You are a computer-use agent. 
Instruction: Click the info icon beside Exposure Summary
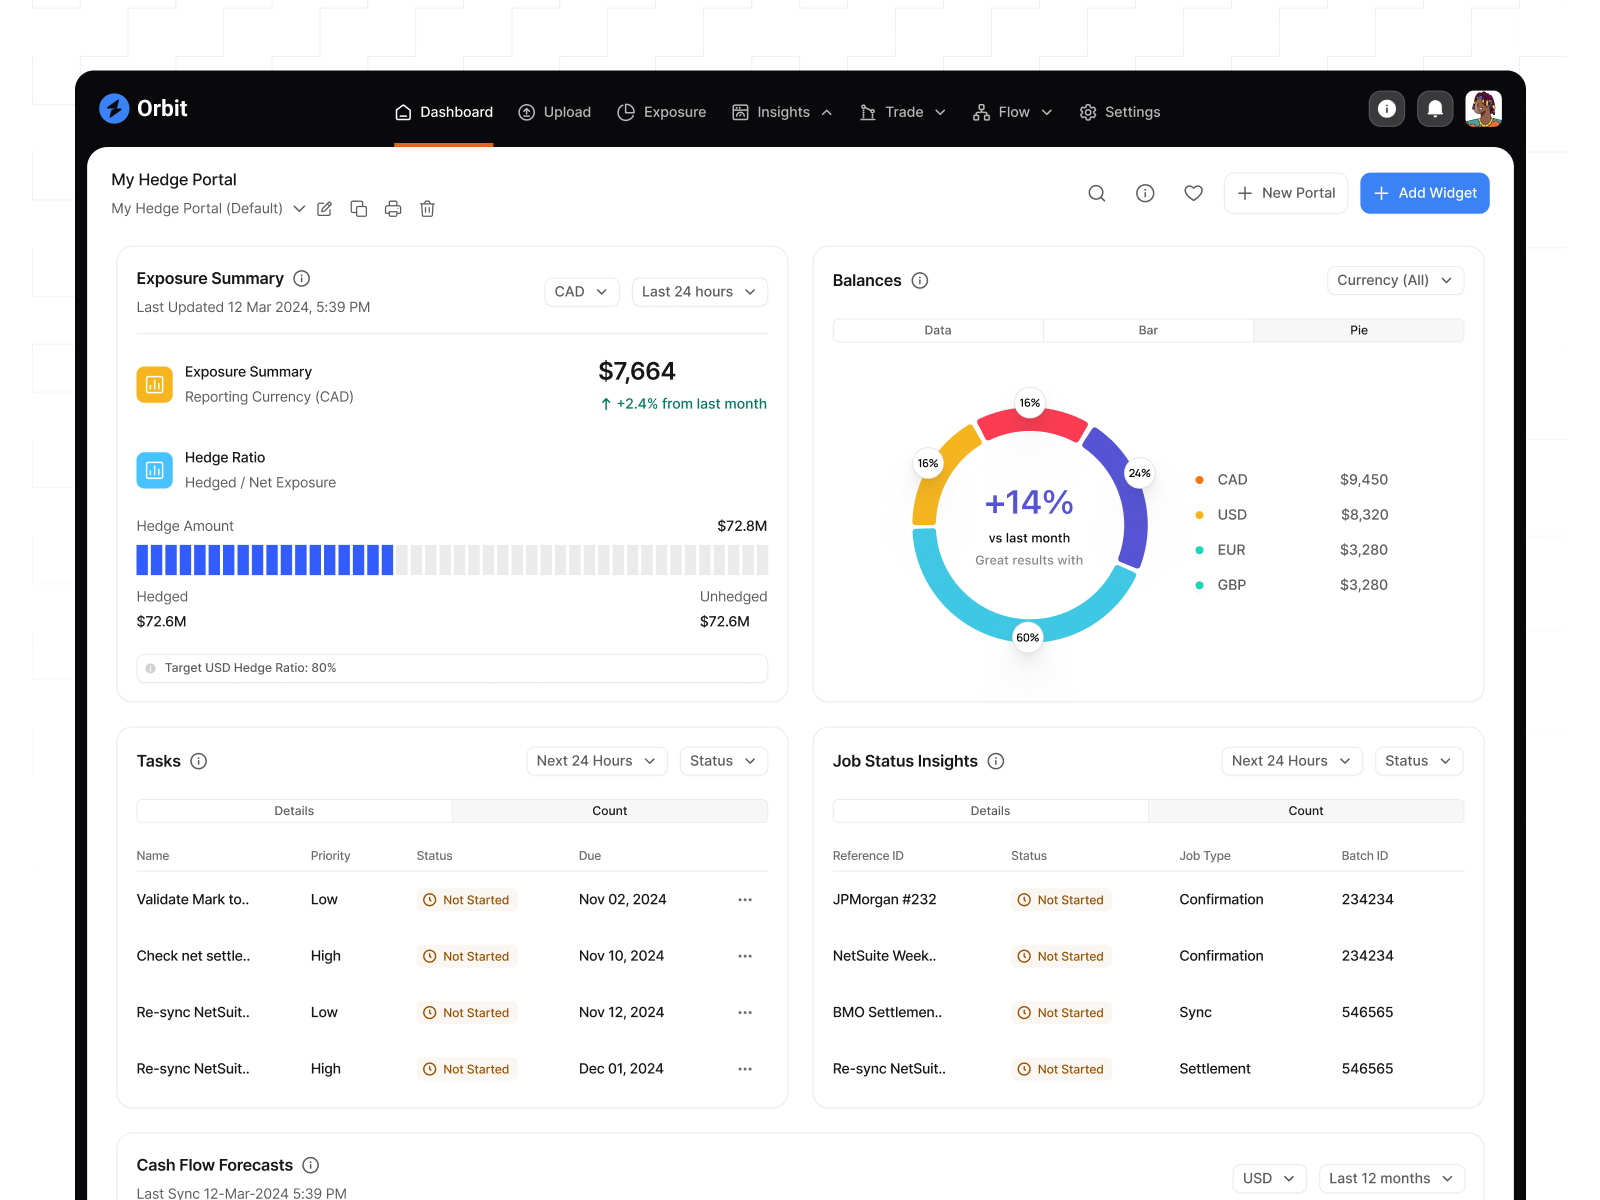click(301, 278)
